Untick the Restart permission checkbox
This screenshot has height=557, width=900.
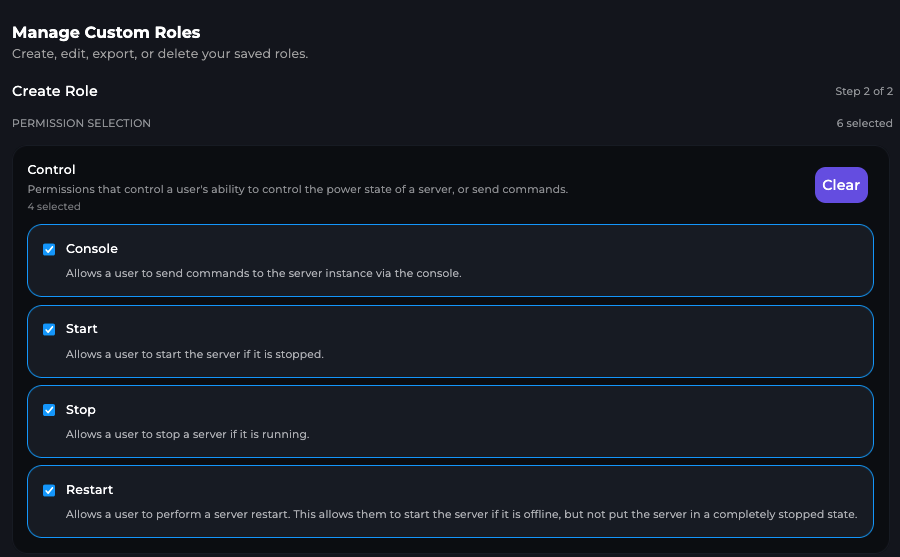[x=49, y=490]
